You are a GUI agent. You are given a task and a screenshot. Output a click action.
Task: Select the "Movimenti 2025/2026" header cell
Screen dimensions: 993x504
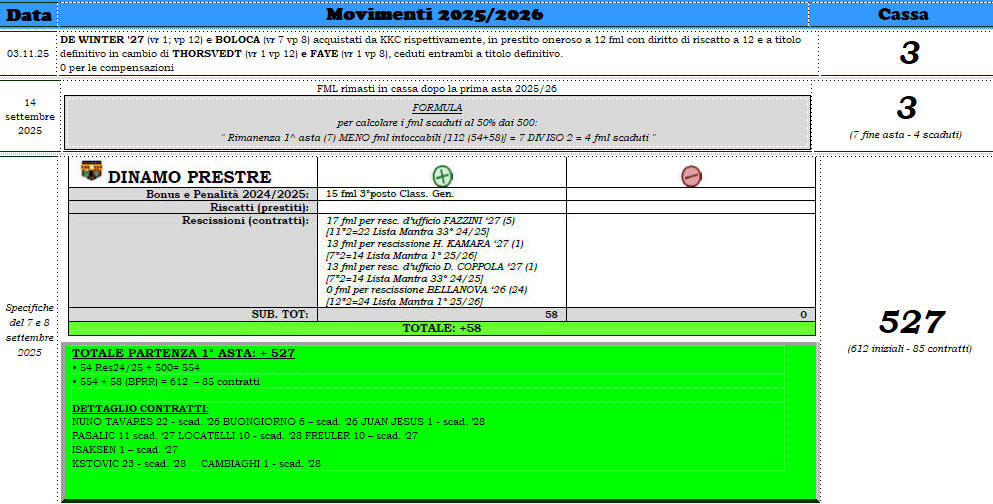pyautogui.click(x=434, y=14)
